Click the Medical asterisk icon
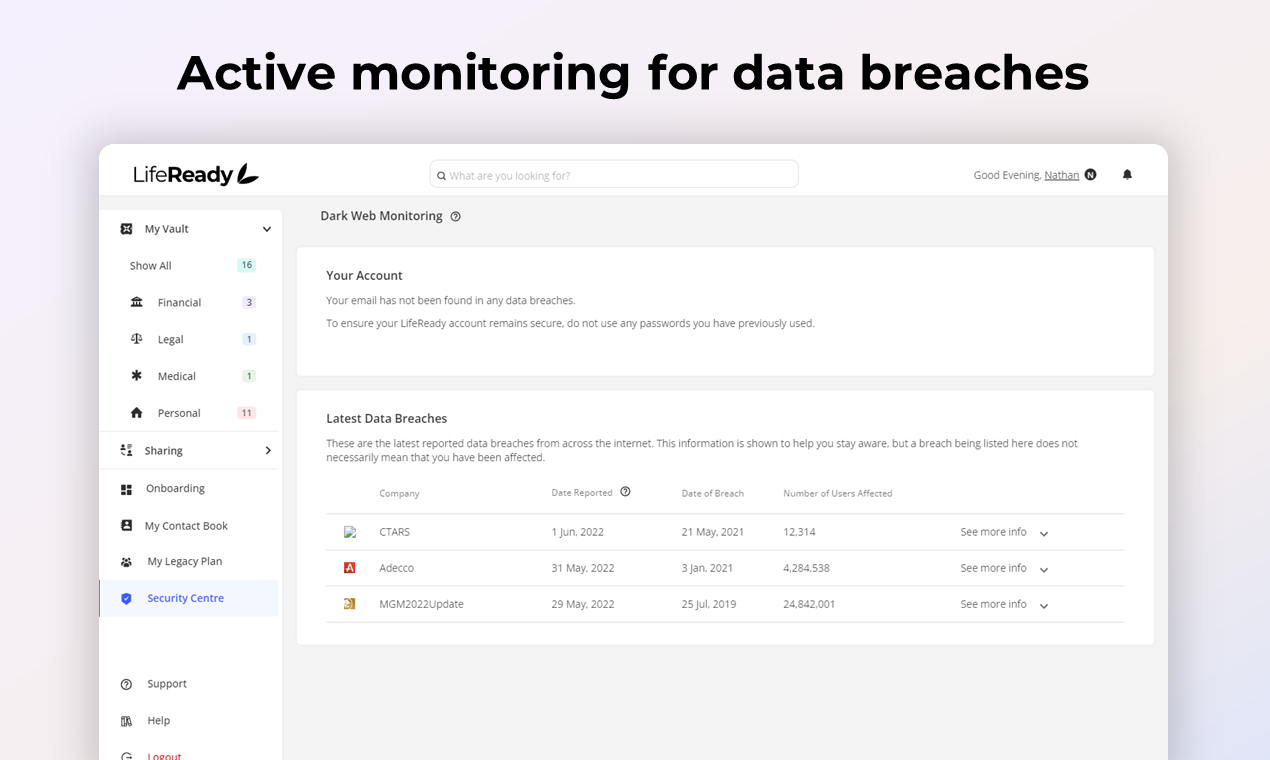 (137, 376)
